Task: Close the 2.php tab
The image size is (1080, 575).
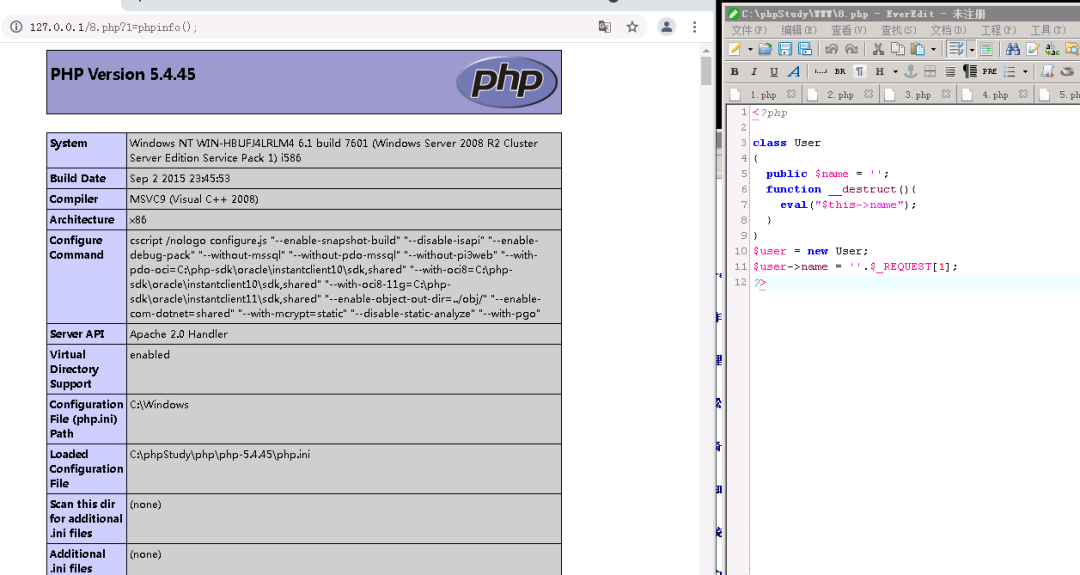Action: tap(869, 94)
